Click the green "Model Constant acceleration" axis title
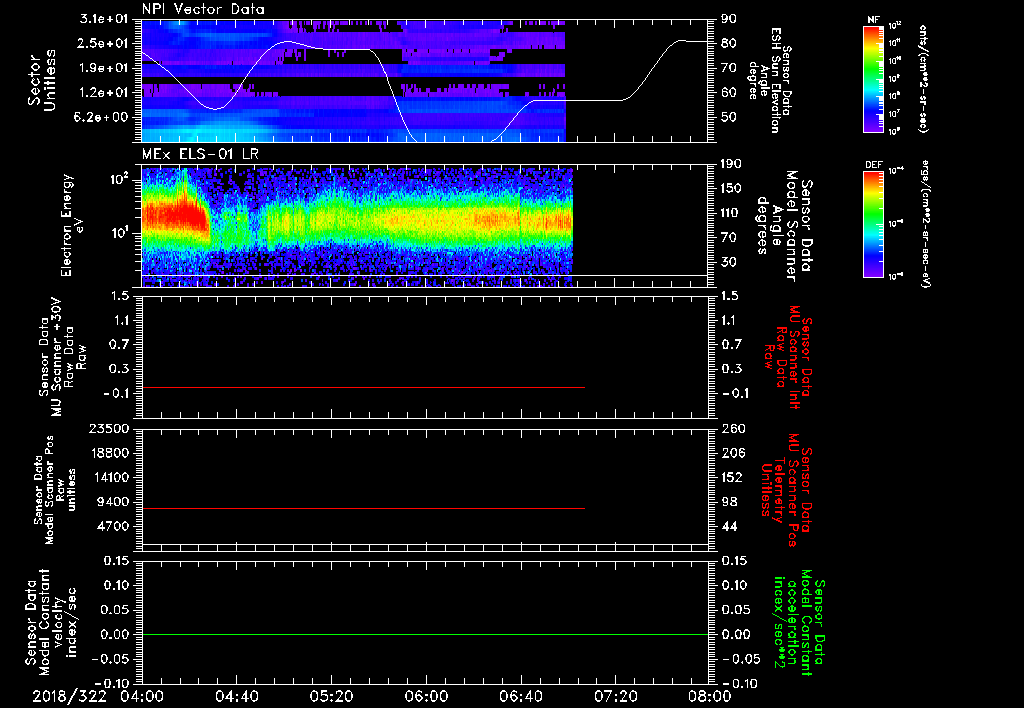The image size is (1024, 708). click(799, 624)
